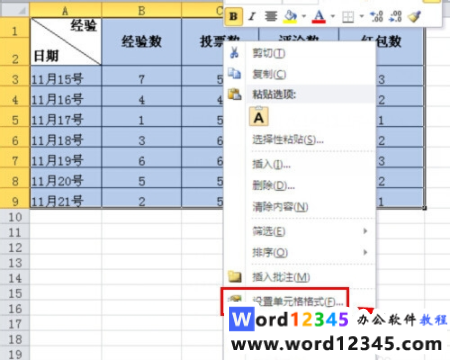
Task: Choose Cut (剪切) from context menu
Action: (300, 53)
